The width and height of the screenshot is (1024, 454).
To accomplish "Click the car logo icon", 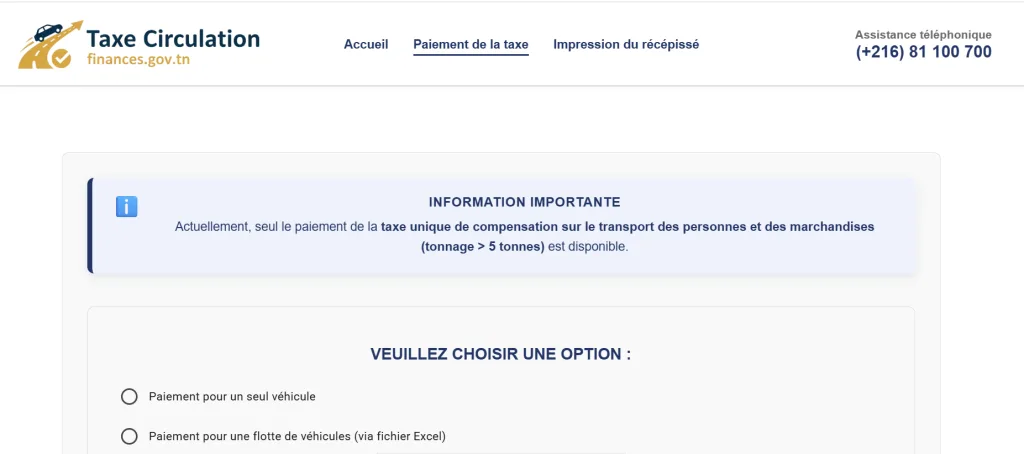I will [49, 45].
